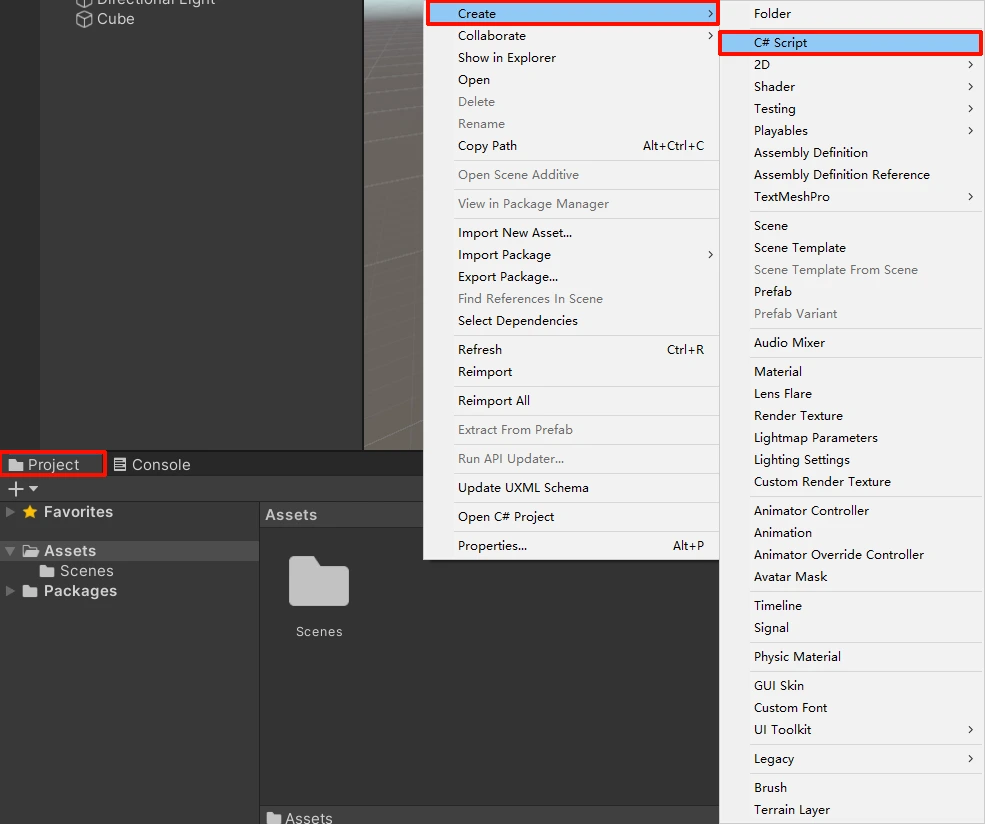985x824 pixels.
Task: Open the TextMeshPro submenu
Action: click(x=791, y=197)
